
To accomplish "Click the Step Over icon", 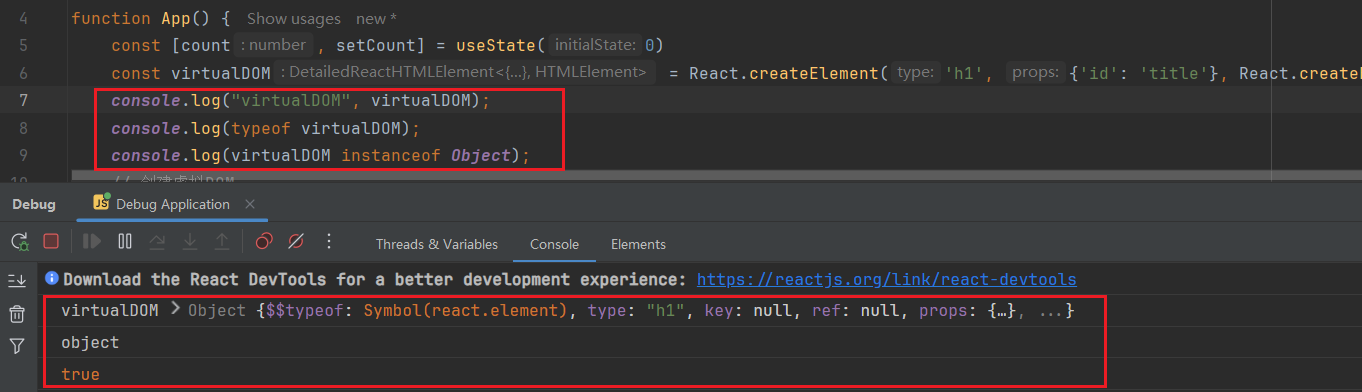I will 157,241.
